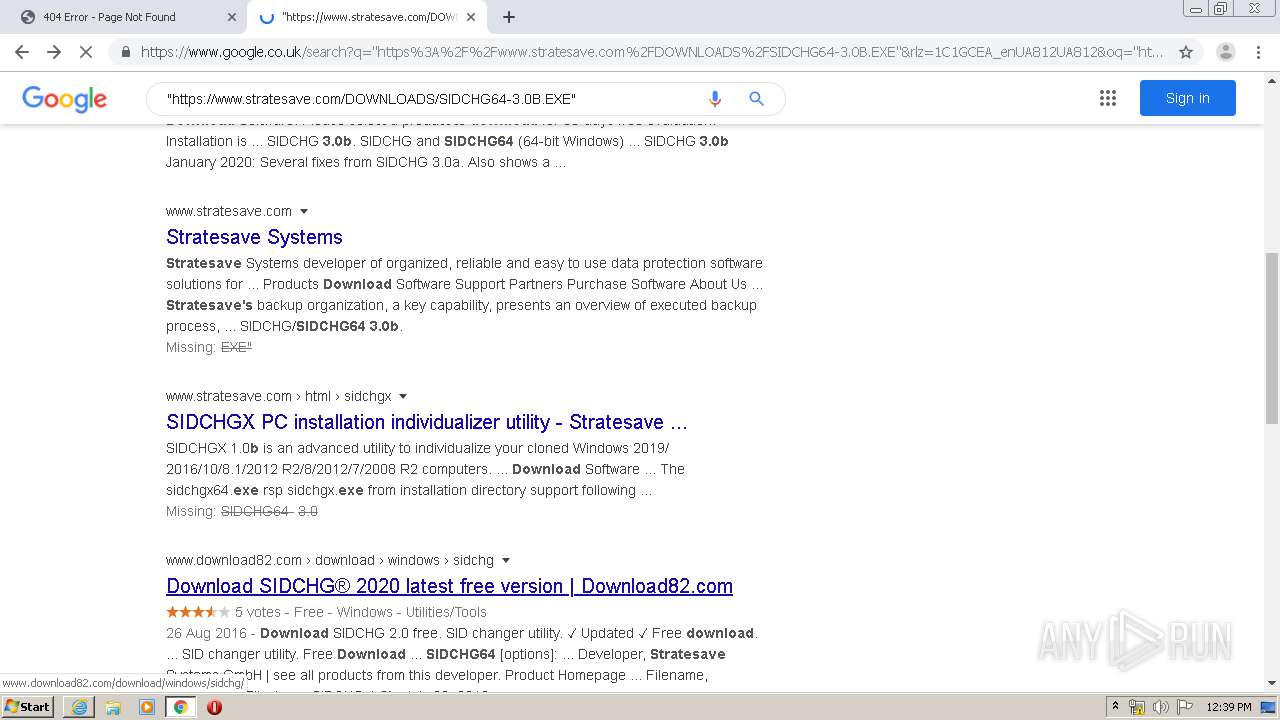The width and height of the screenshot is (1280, 720).
Task: Expand options arrow beside www.stratesave.com
Action: [x=304, y=211]
